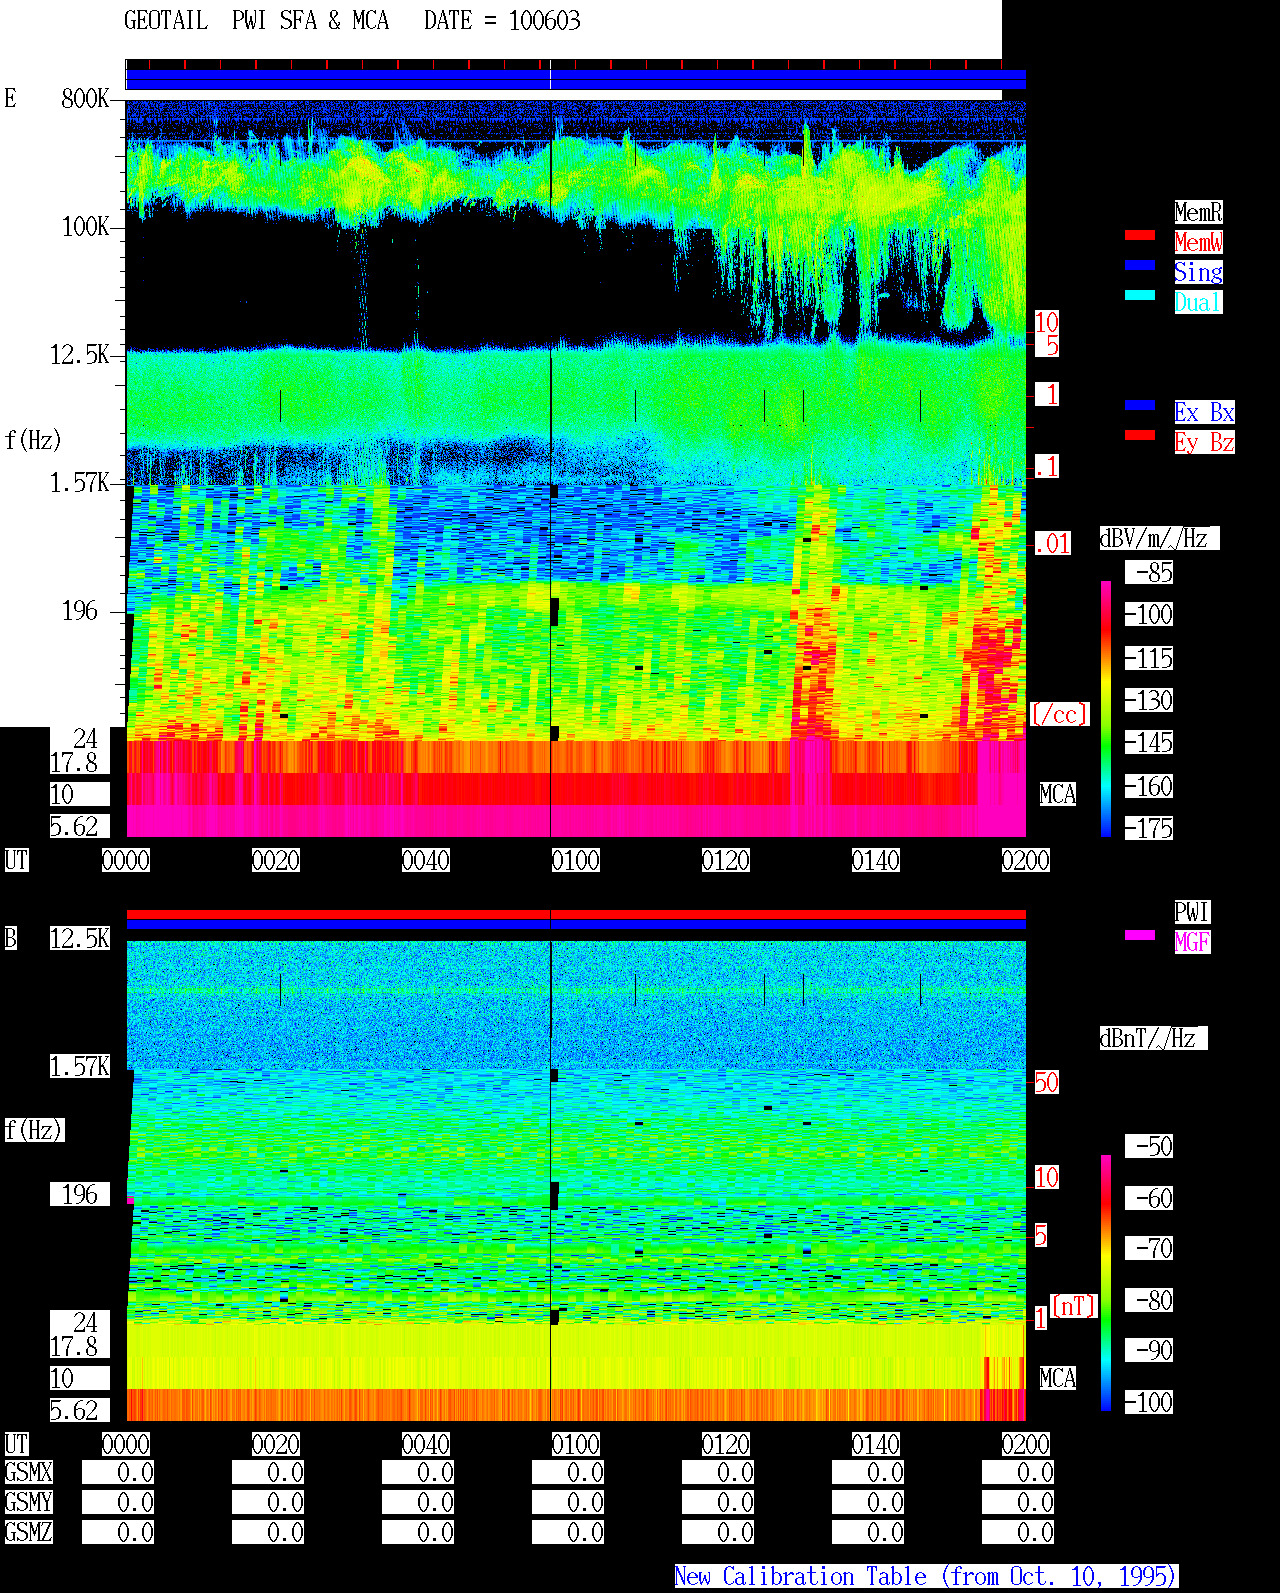
Task: Click the -130 electric scale value
Action: 1149,701
